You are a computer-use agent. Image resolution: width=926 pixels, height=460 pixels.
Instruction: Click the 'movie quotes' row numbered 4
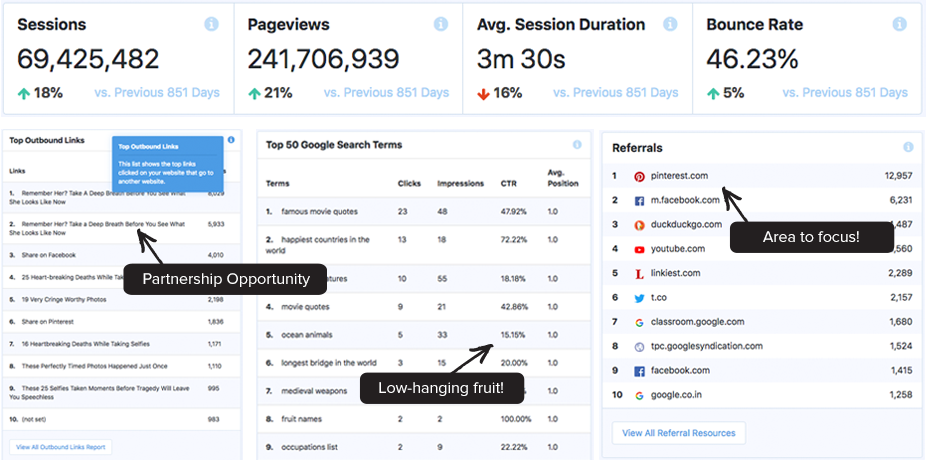[x=424, y=307]
